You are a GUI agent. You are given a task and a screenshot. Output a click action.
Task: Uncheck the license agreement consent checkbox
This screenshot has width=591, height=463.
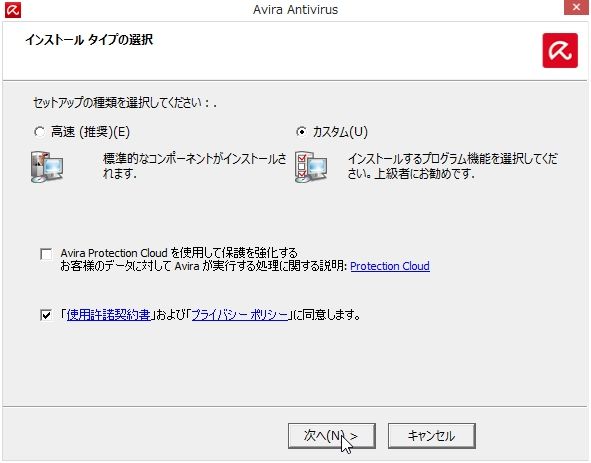click(46, 314)
